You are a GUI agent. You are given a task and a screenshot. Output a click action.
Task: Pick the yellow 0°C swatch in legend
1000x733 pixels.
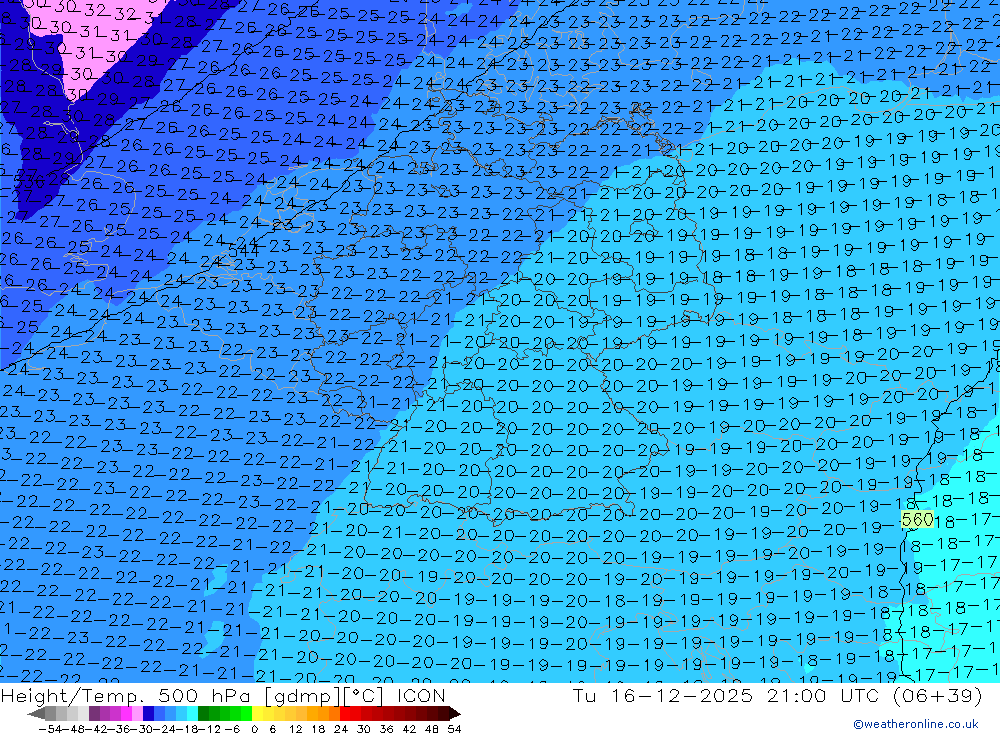(257, 713)
